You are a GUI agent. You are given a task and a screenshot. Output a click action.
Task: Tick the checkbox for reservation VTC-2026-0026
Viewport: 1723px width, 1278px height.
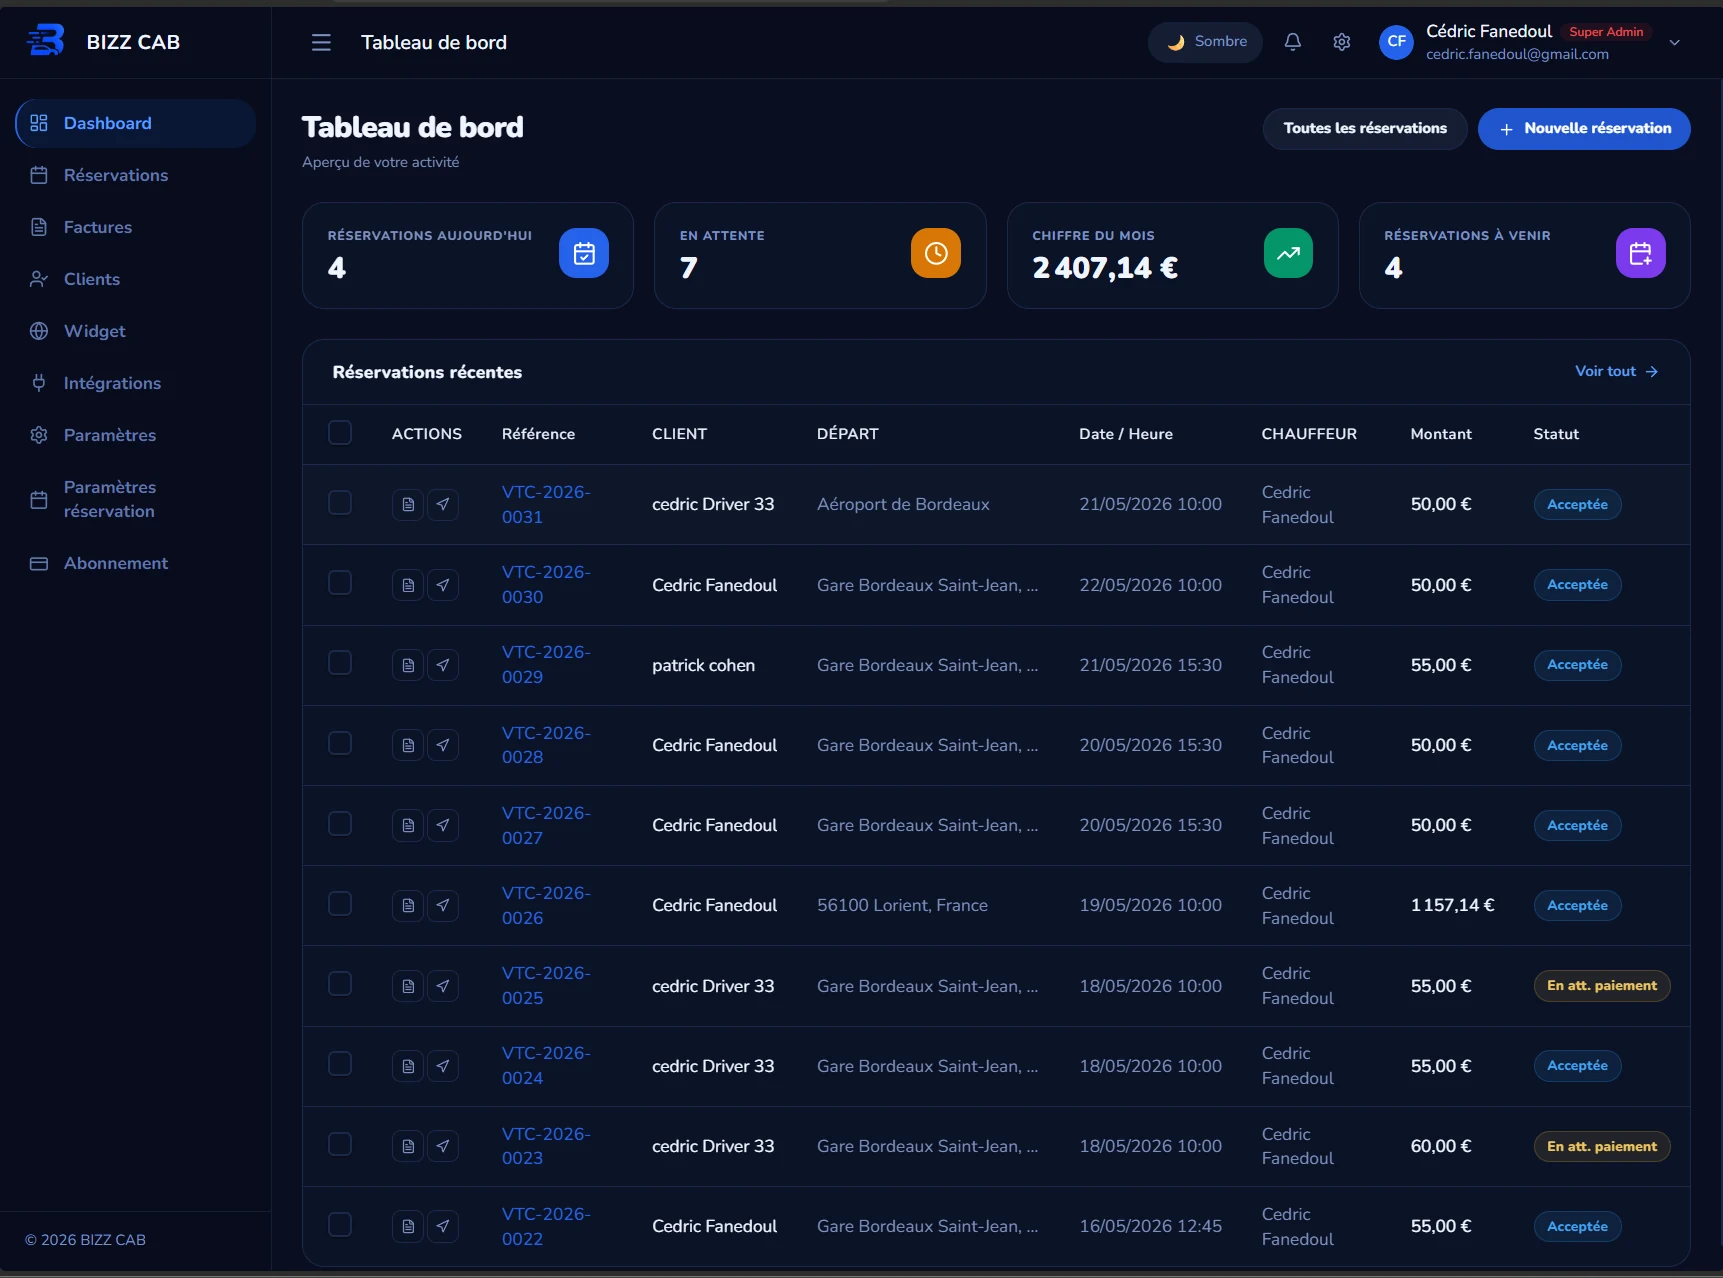tap(340, 904)
